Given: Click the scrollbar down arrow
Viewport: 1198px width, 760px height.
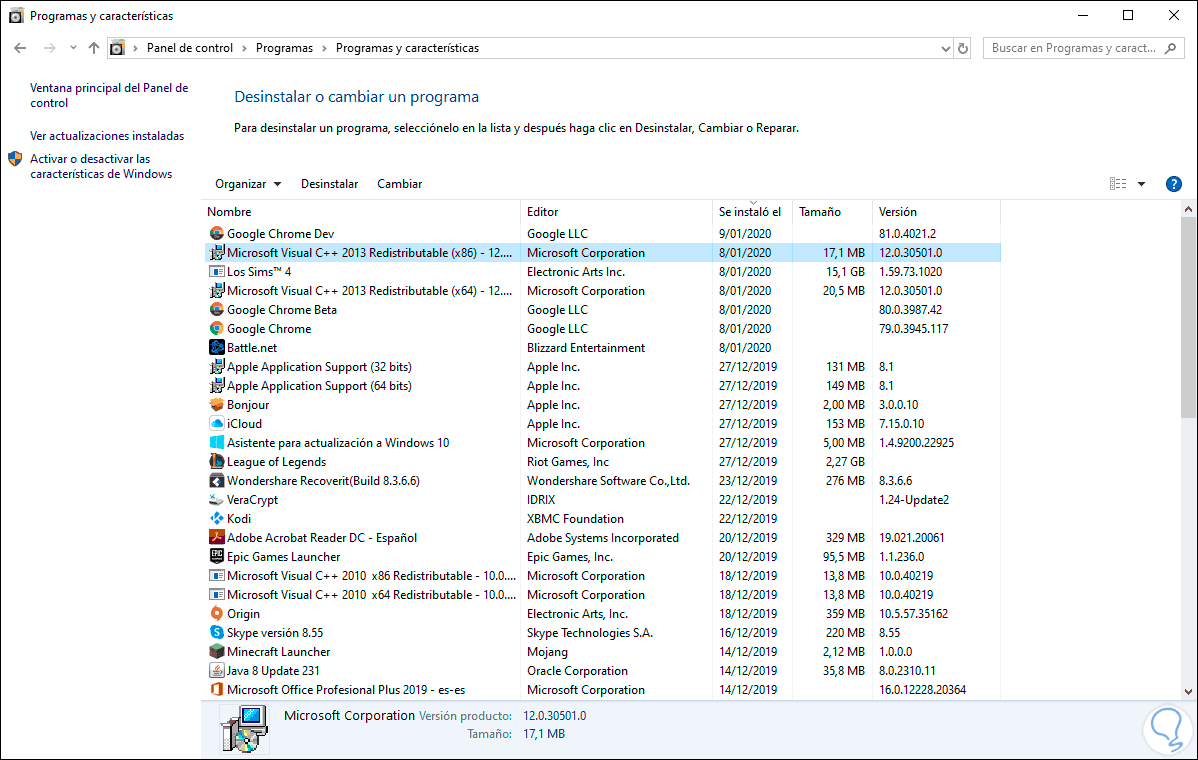Looking at the screenshot, I should [x=1188, y=692].
